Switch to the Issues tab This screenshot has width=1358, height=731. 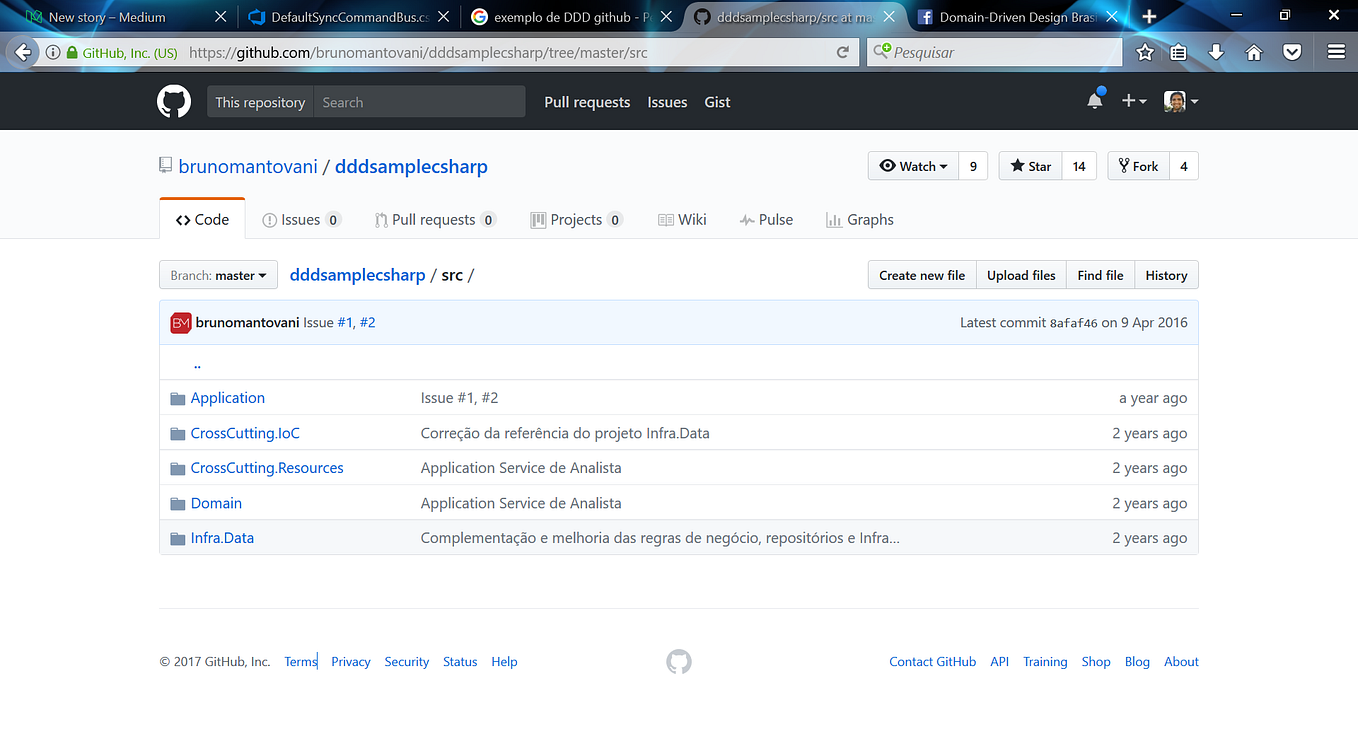pyautogui.click(x=301, y=219)
